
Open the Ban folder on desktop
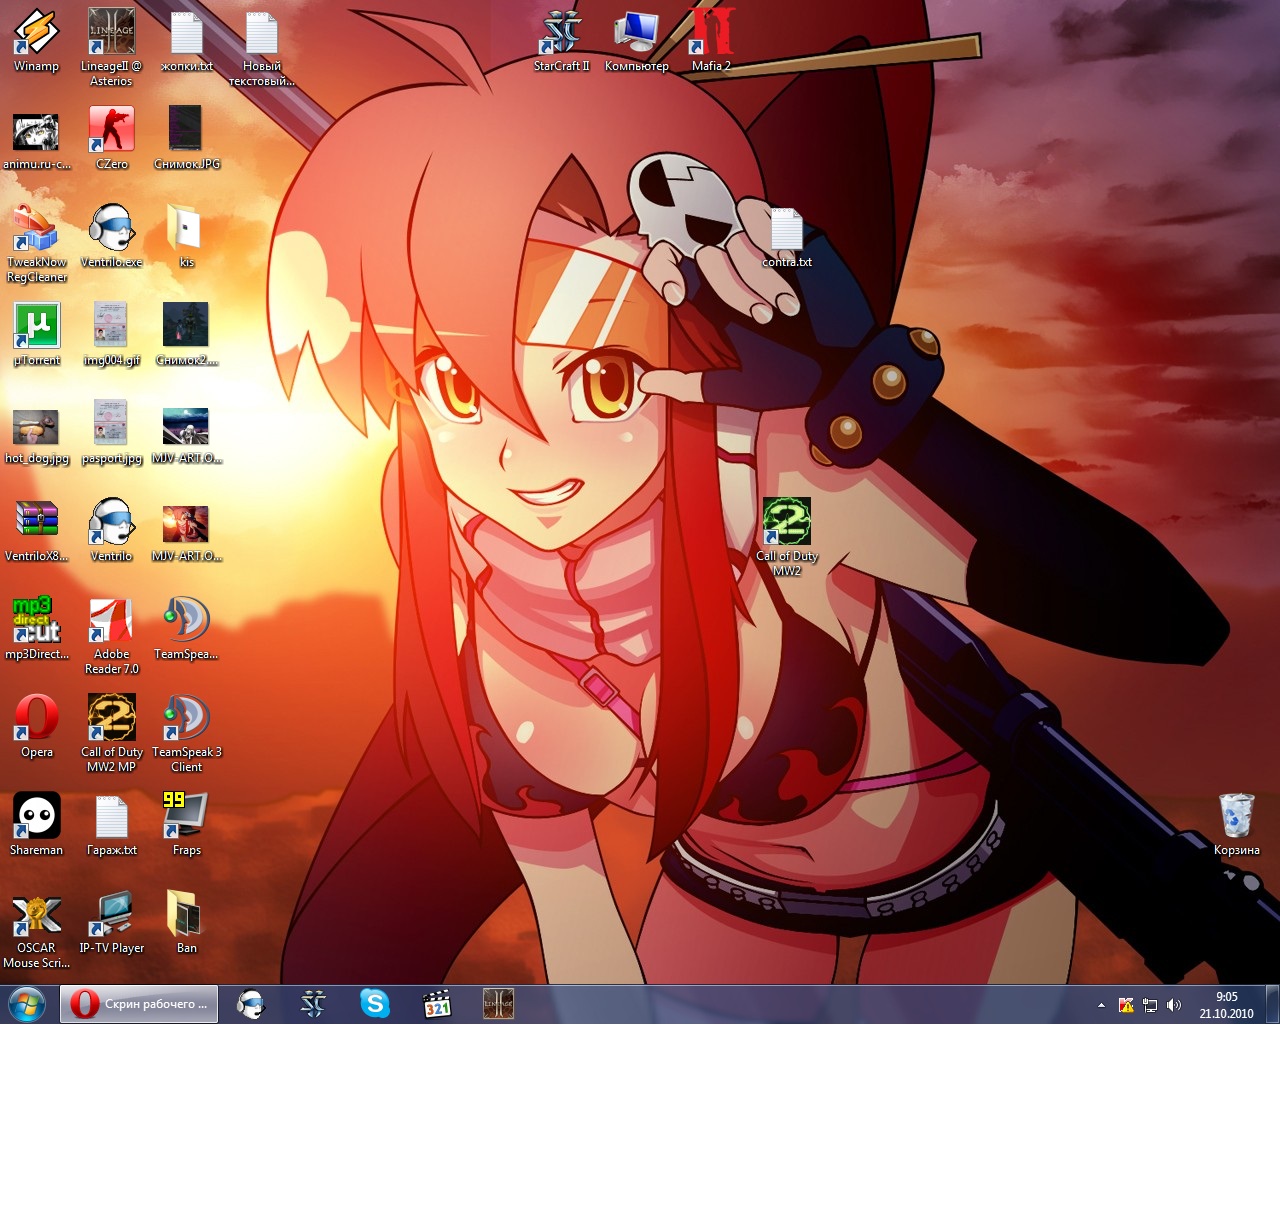point(186,915)
